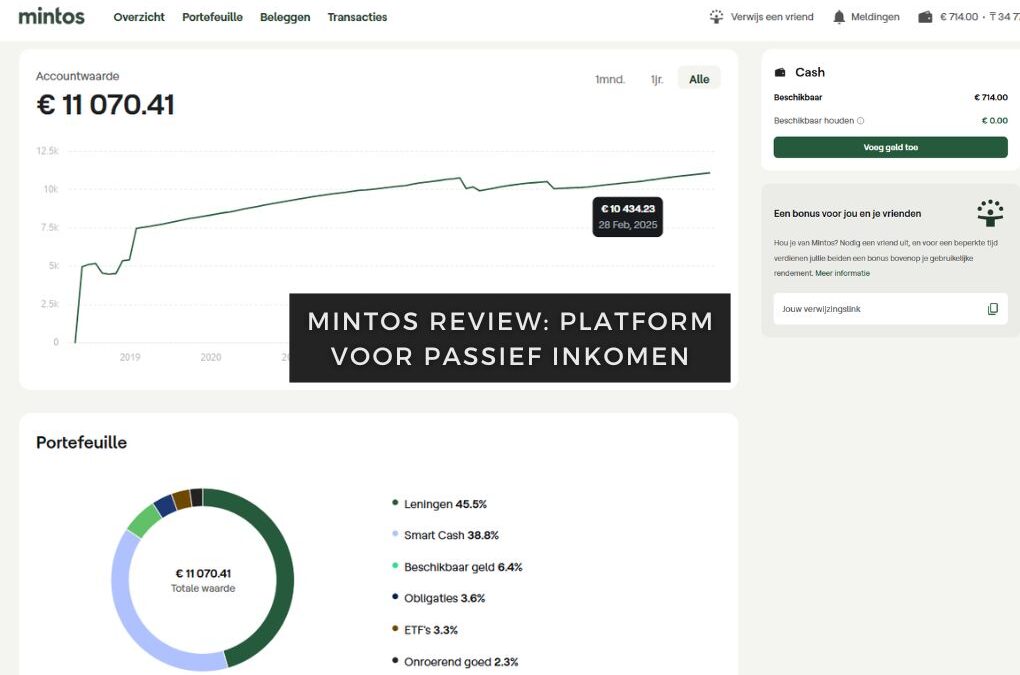The image size is (1020, 675).
Task: Select the Alle chart time range
Action: point(698,77)
